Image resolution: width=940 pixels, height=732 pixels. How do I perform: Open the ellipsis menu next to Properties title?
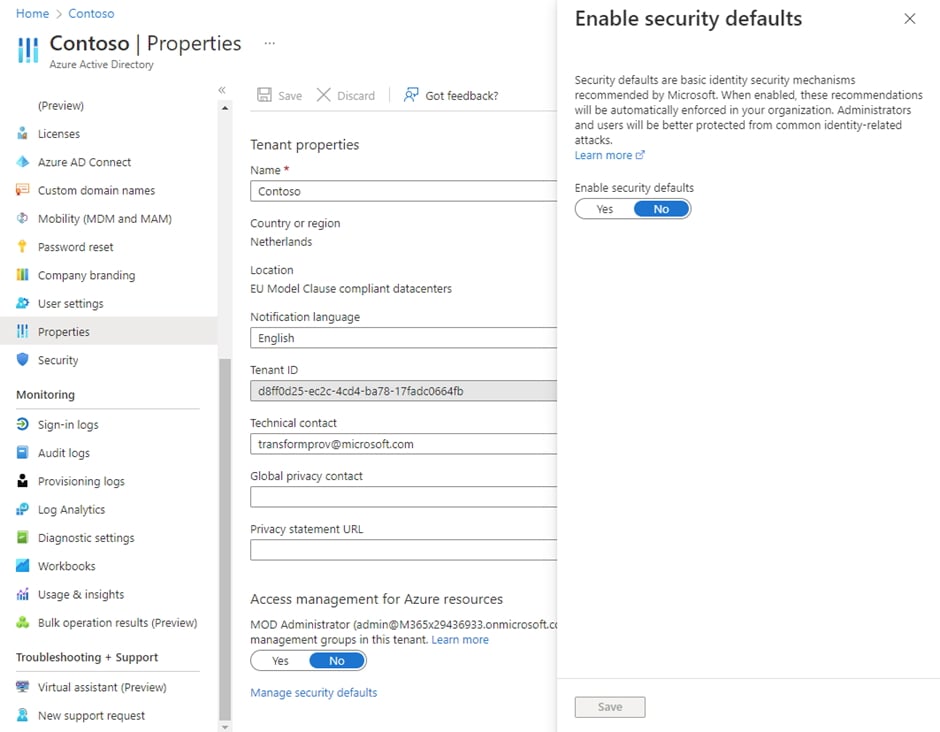268,42
